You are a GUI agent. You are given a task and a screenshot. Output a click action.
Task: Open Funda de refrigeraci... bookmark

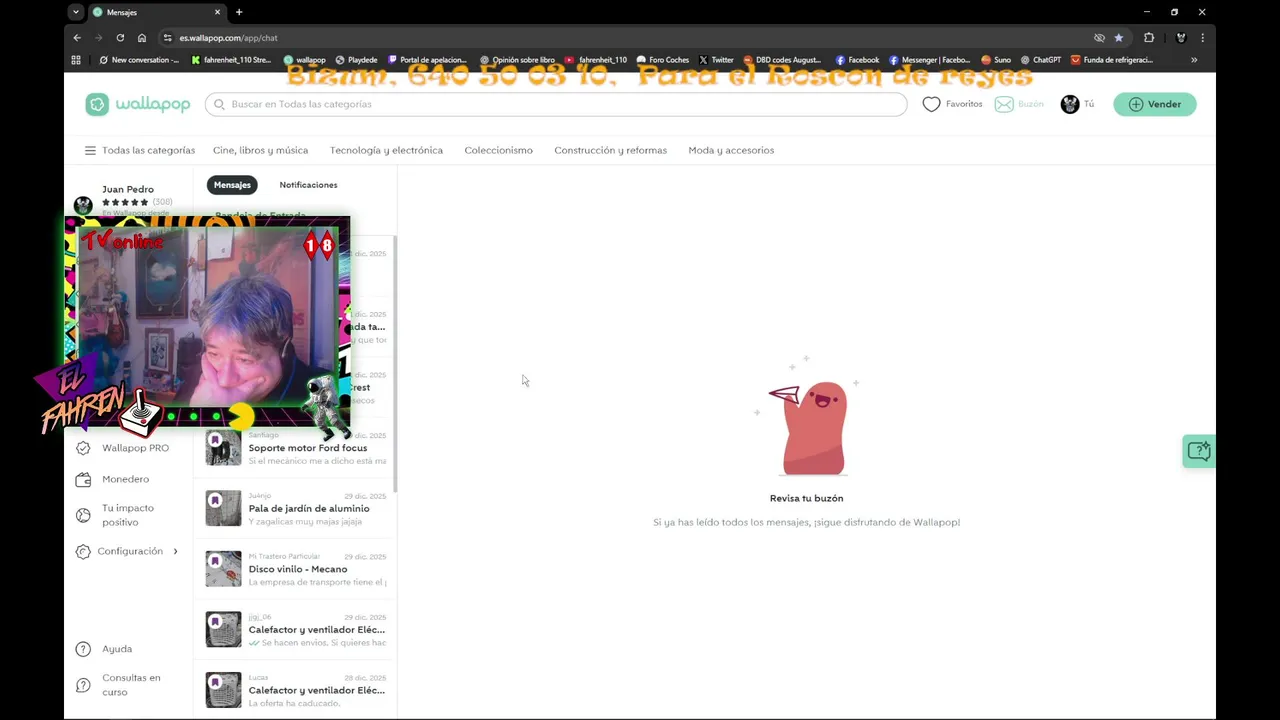[x=1112, y=60]
